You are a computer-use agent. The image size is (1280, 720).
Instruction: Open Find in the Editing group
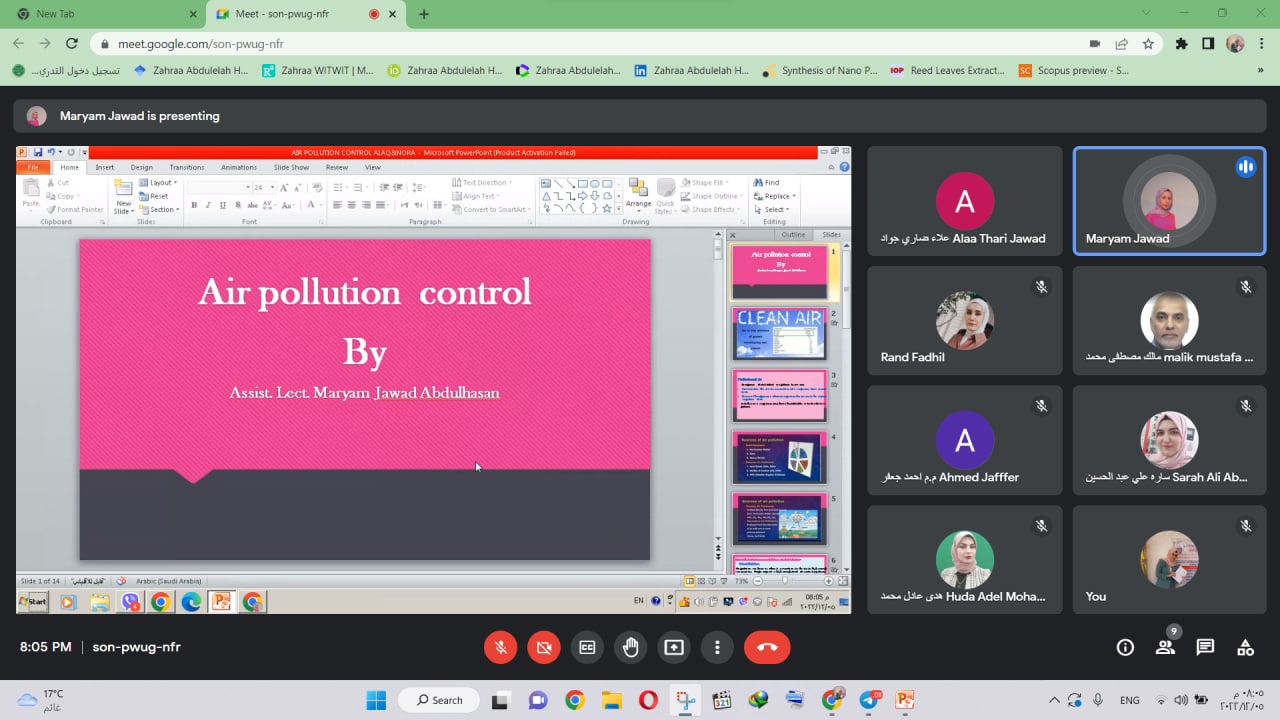[768, 183]
